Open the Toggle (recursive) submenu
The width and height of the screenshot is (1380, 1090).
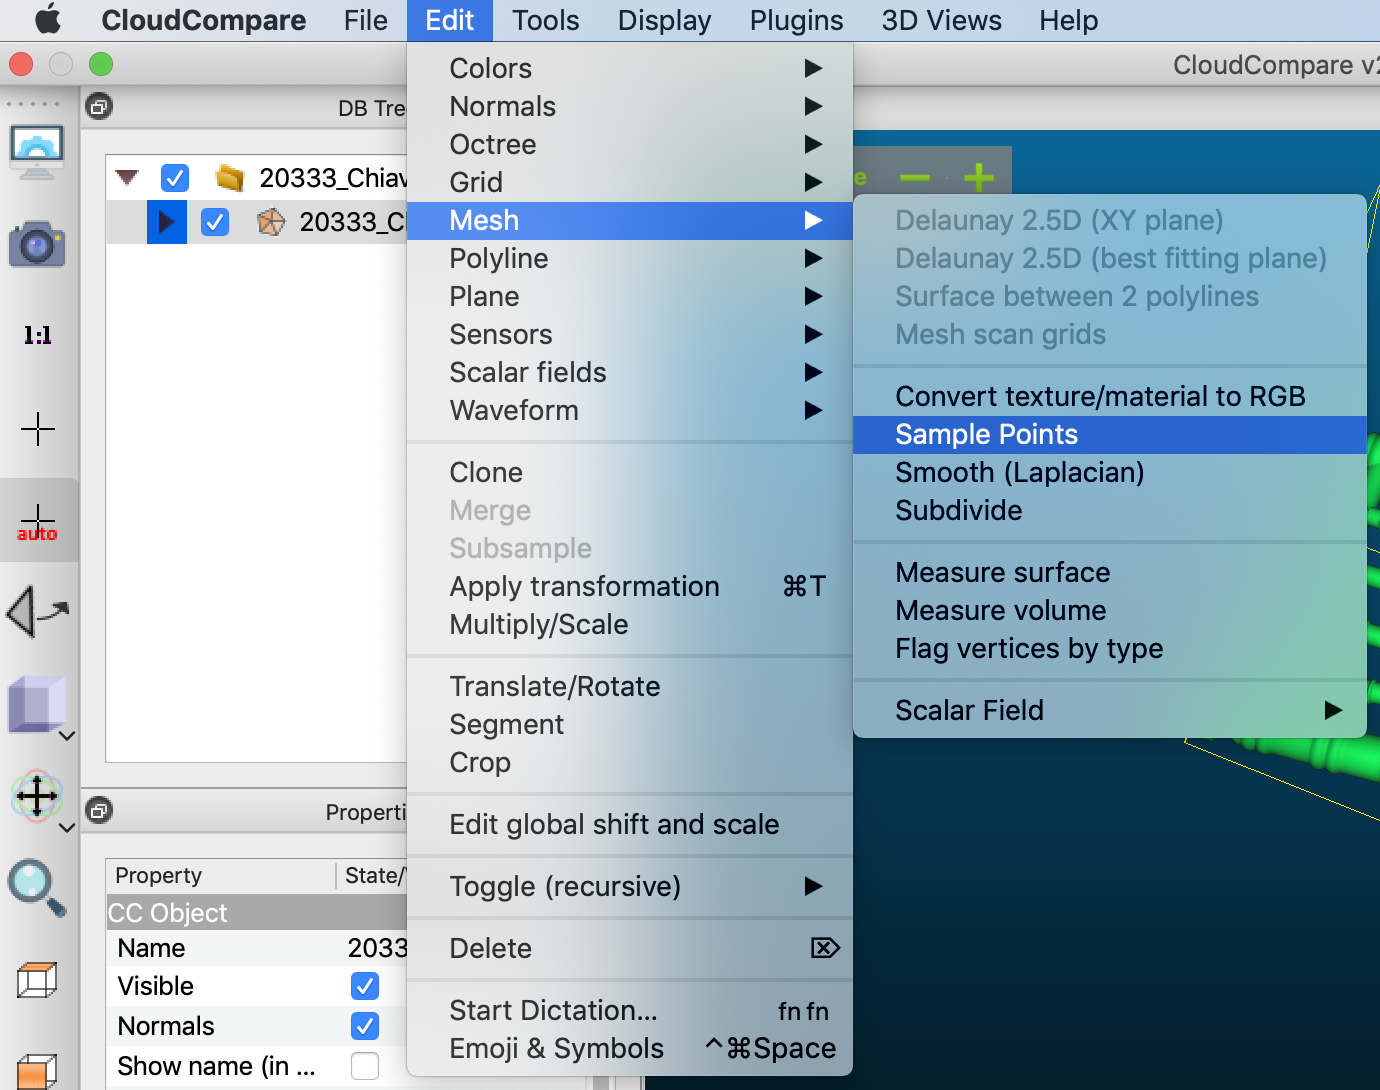point(630,886)
